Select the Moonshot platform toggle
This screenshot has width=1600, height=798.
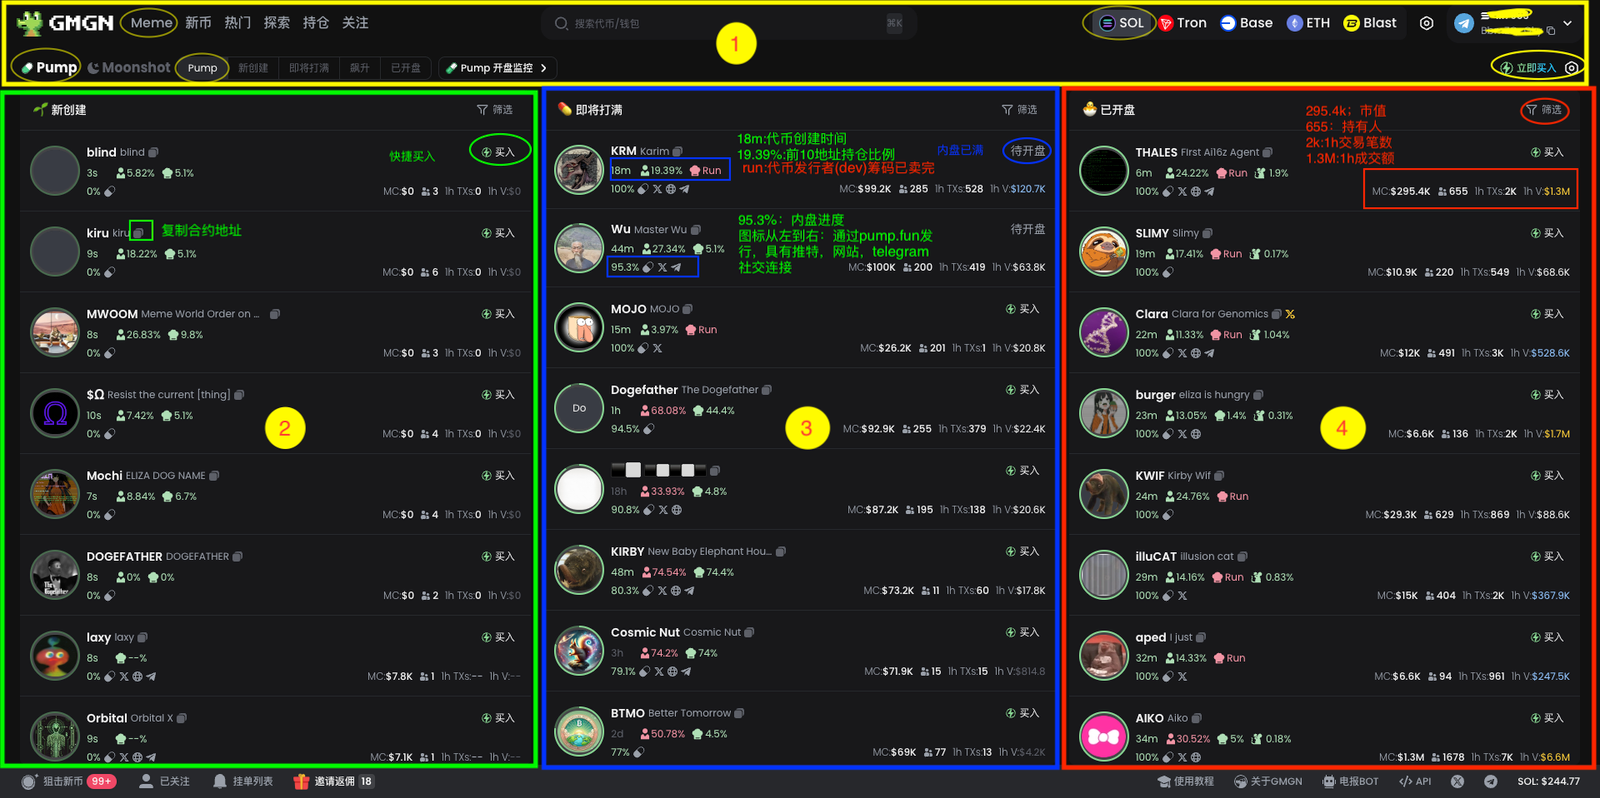point(129,67)
